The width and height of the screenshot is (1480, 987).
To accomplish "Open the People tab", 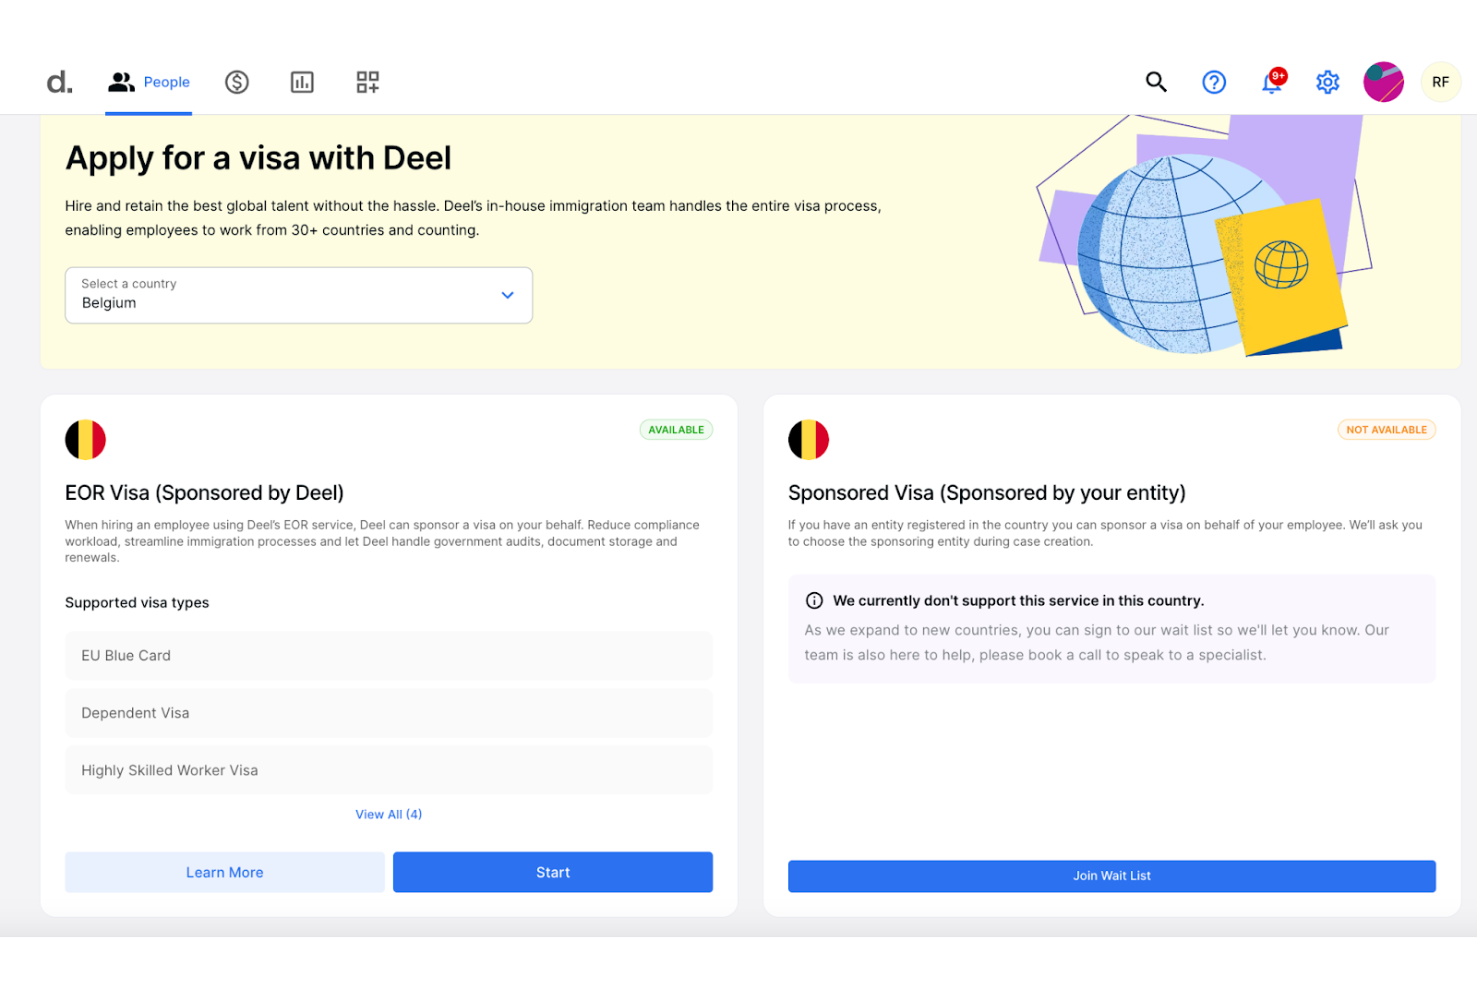I will 149,82.
